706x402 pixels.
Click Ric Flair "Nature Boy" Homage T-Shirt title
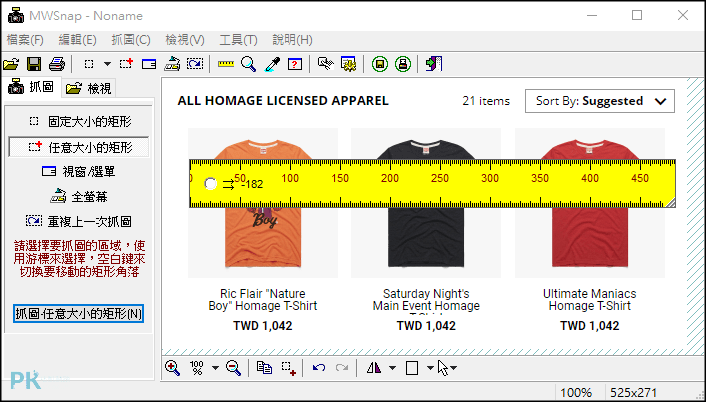[x=263, y=300]
